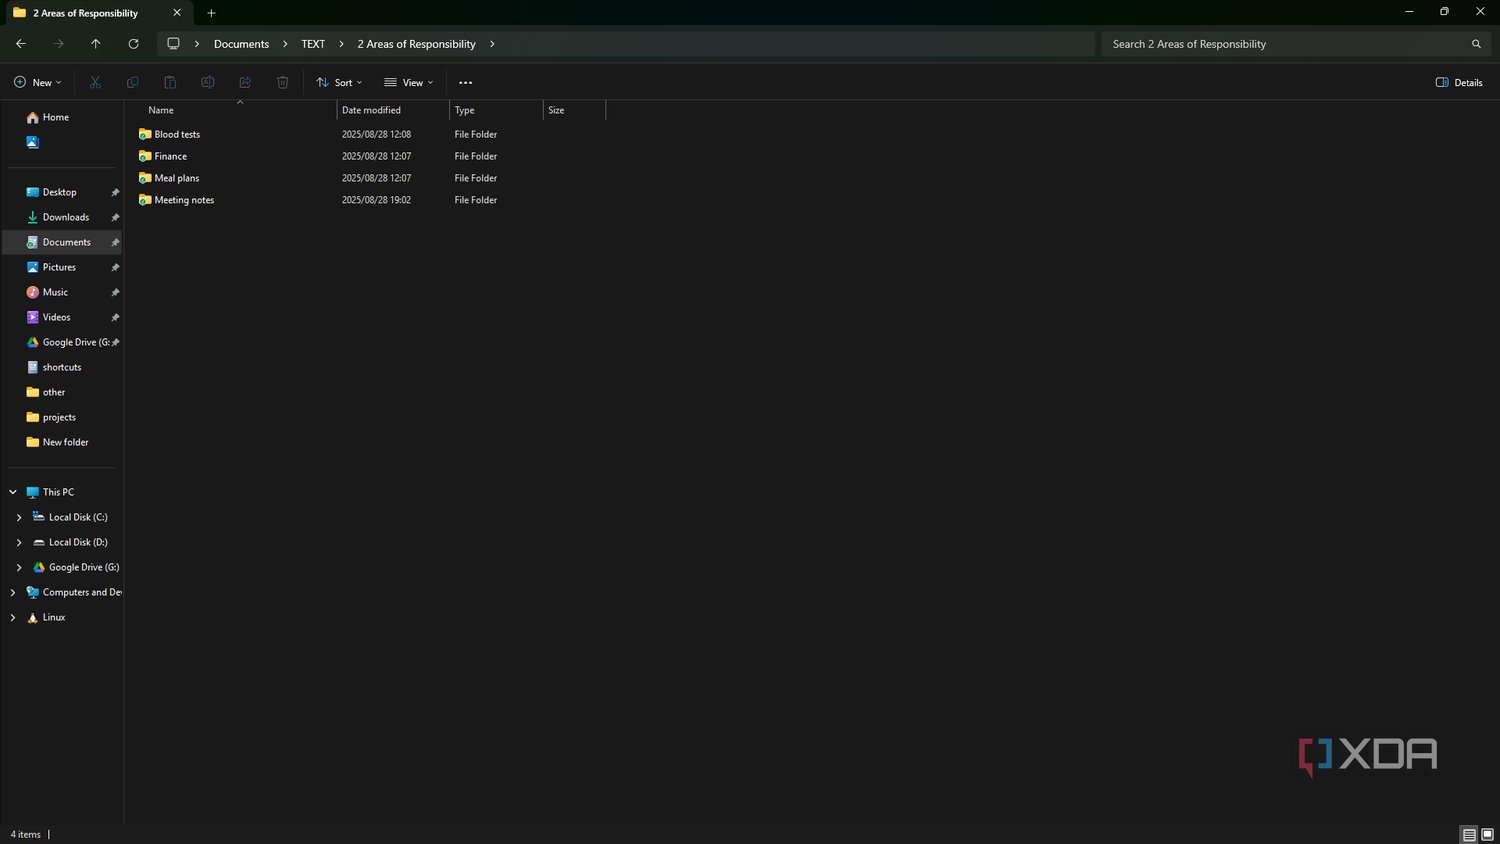The height and width of the screenshot is (844, 1500).
Task: Open the New dropdown menu
Action: click(x=38, y=83)
